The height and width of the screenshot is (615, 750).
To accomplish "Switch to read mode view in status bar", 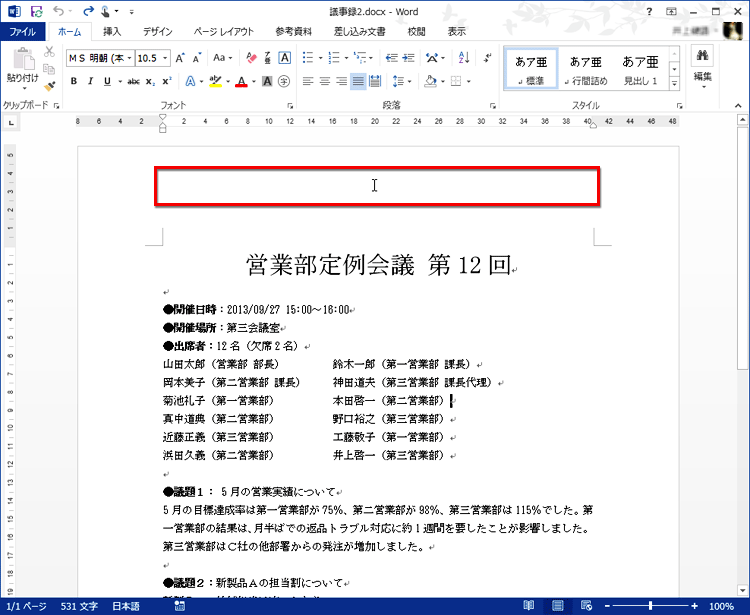I will point(529,605).
